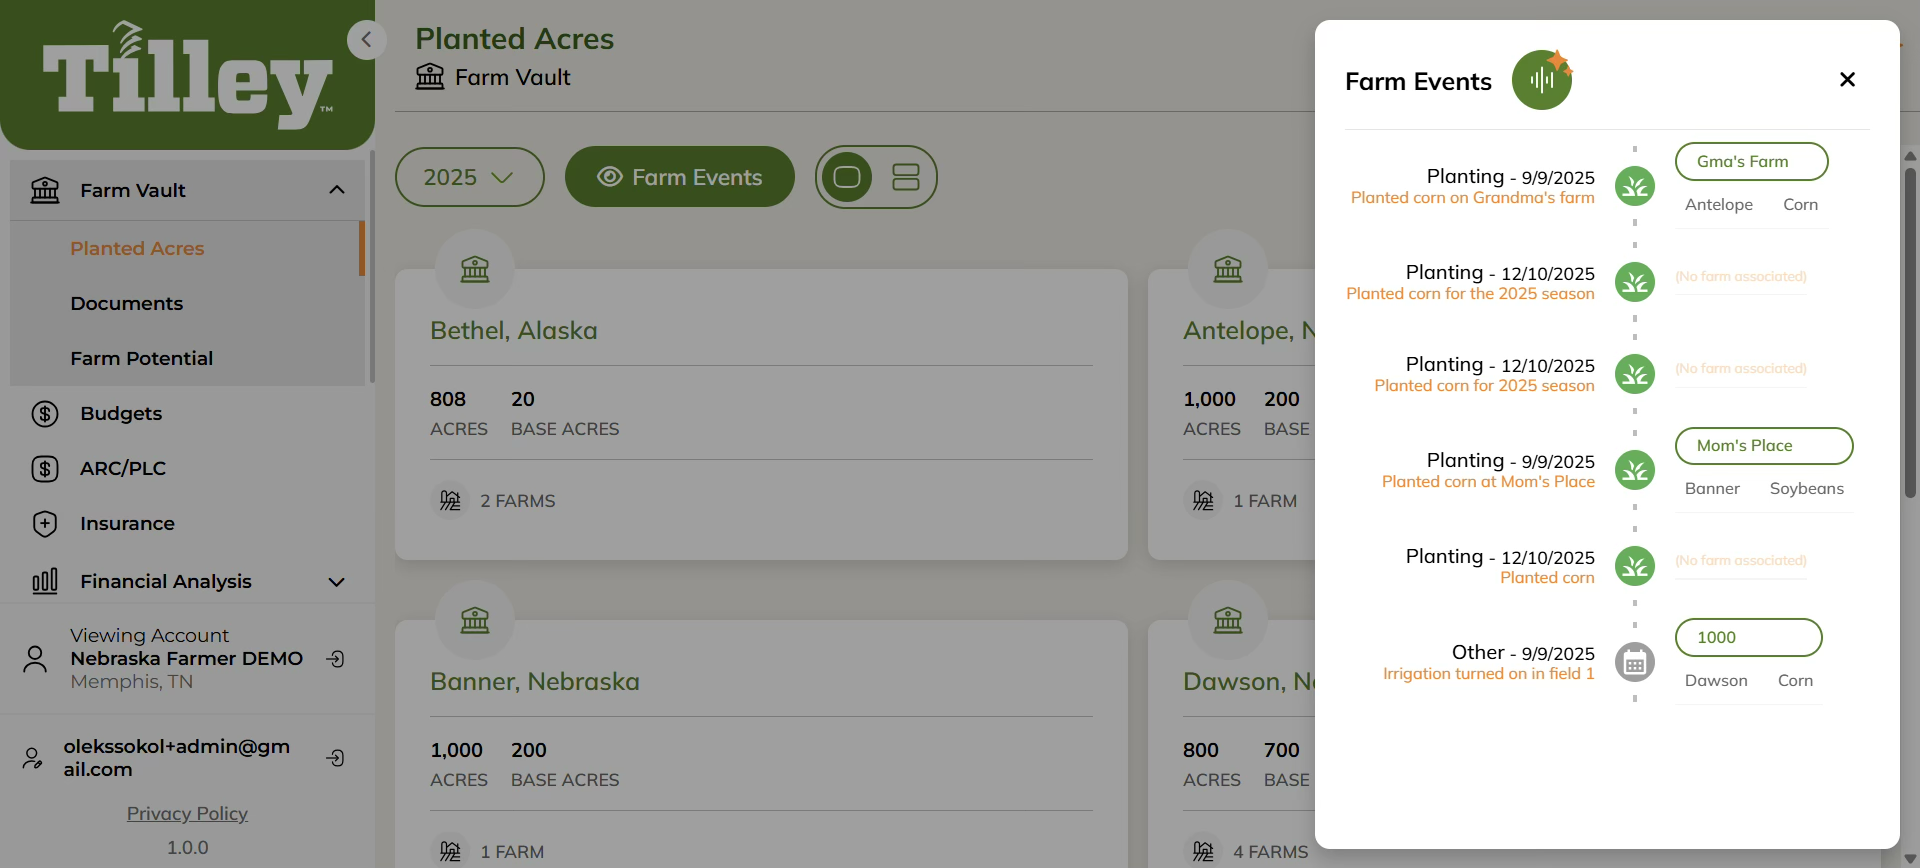Open the Privacy Policy link
Screen dimensions: 1920x868
point(187,813)
